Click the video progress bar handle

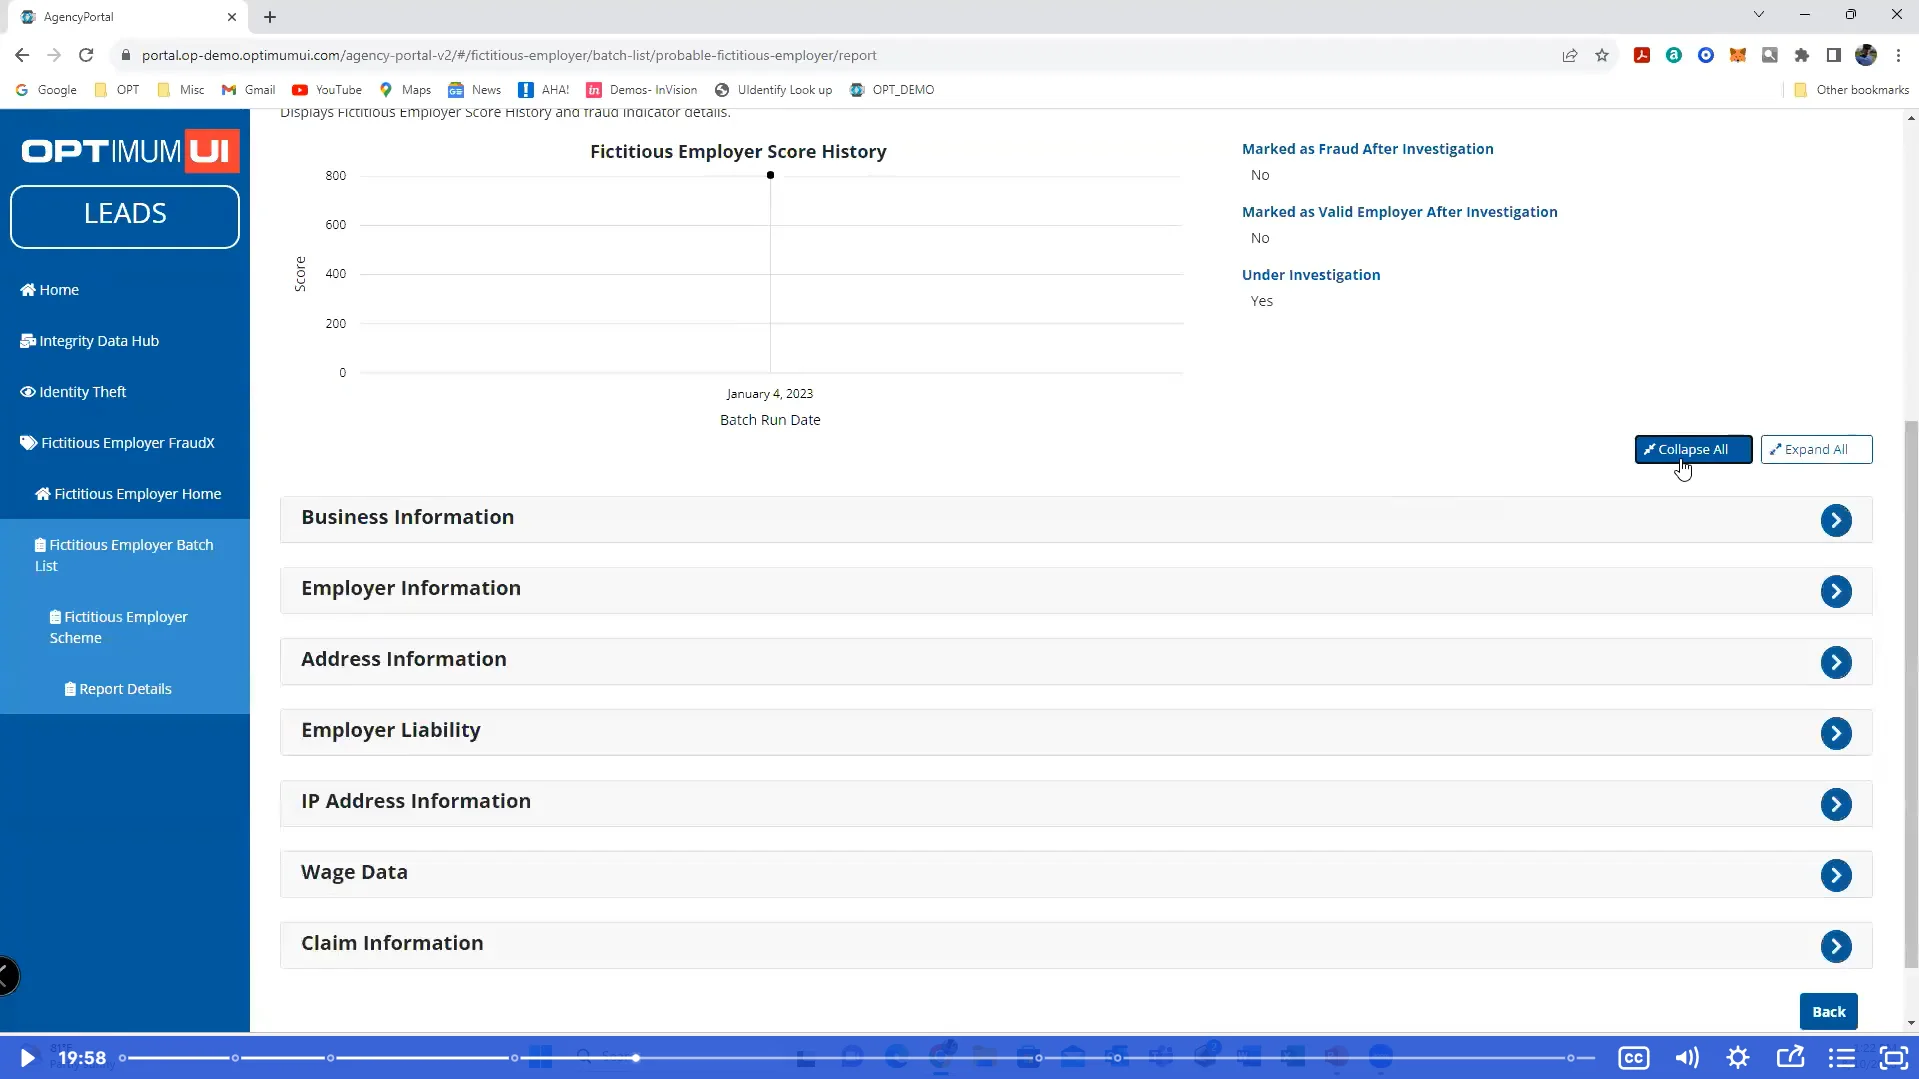(x=635, y=1057)
